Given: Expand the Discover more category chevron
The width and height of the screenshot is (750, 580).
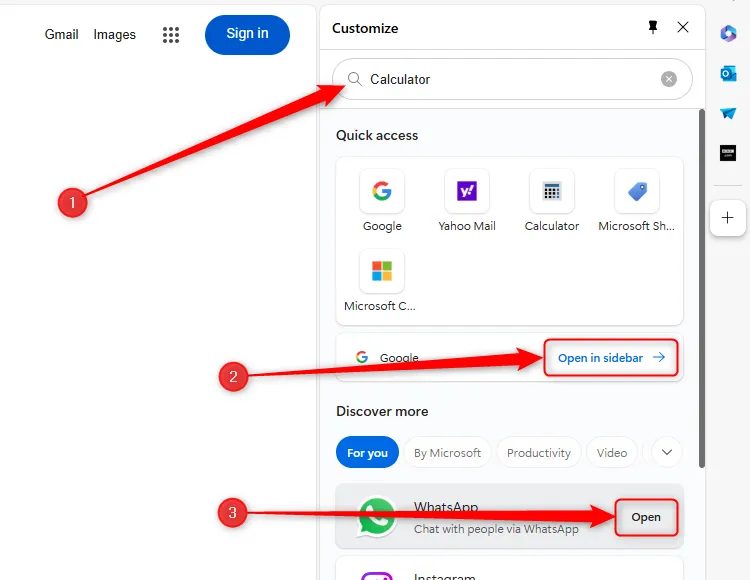Looking at the screenshot, I should (x=667, y=452).
